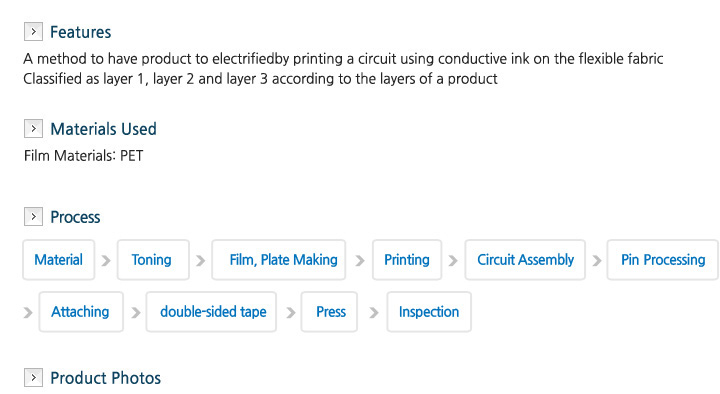Click the Attaching process step
Image resolution: width=720 pixels, height=394 pixels.
pos(81,312)
